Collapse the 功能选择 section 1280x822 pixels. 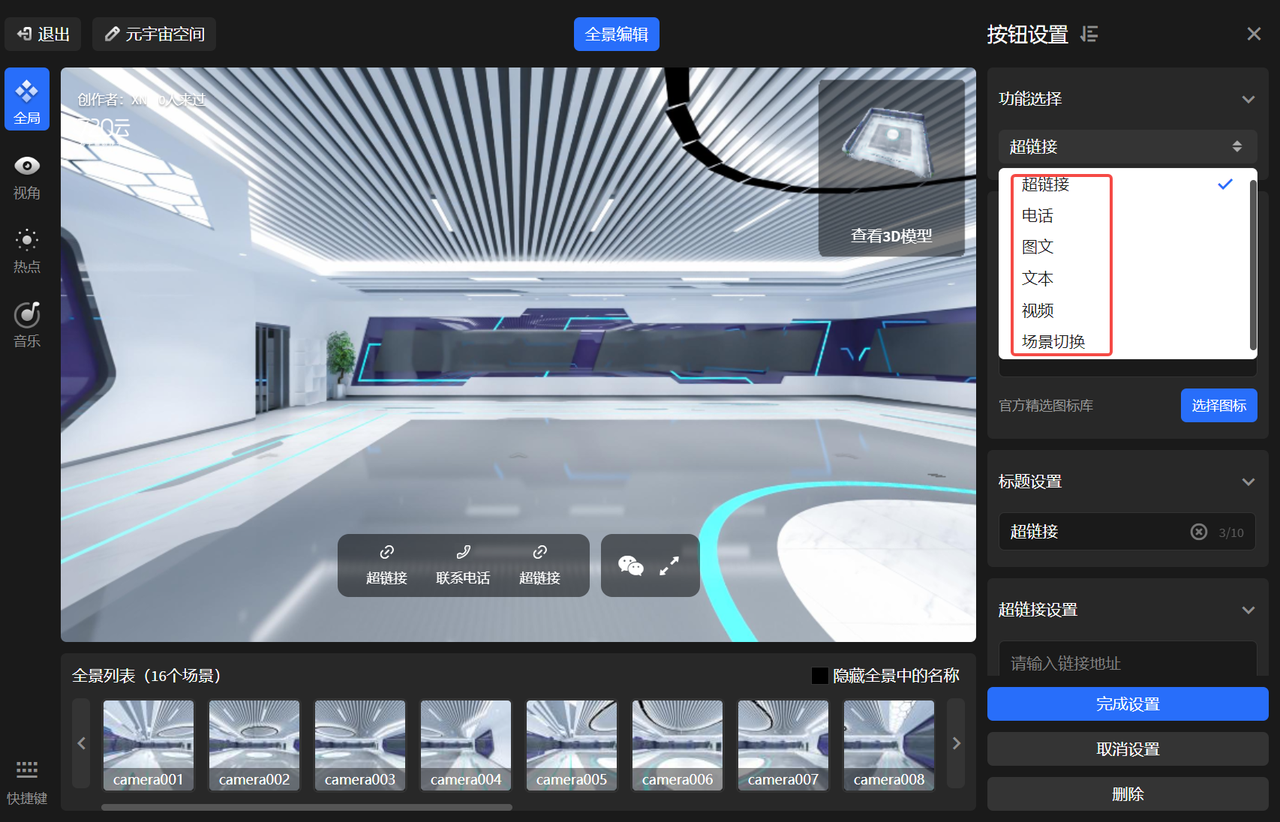tap(1248, 99)
